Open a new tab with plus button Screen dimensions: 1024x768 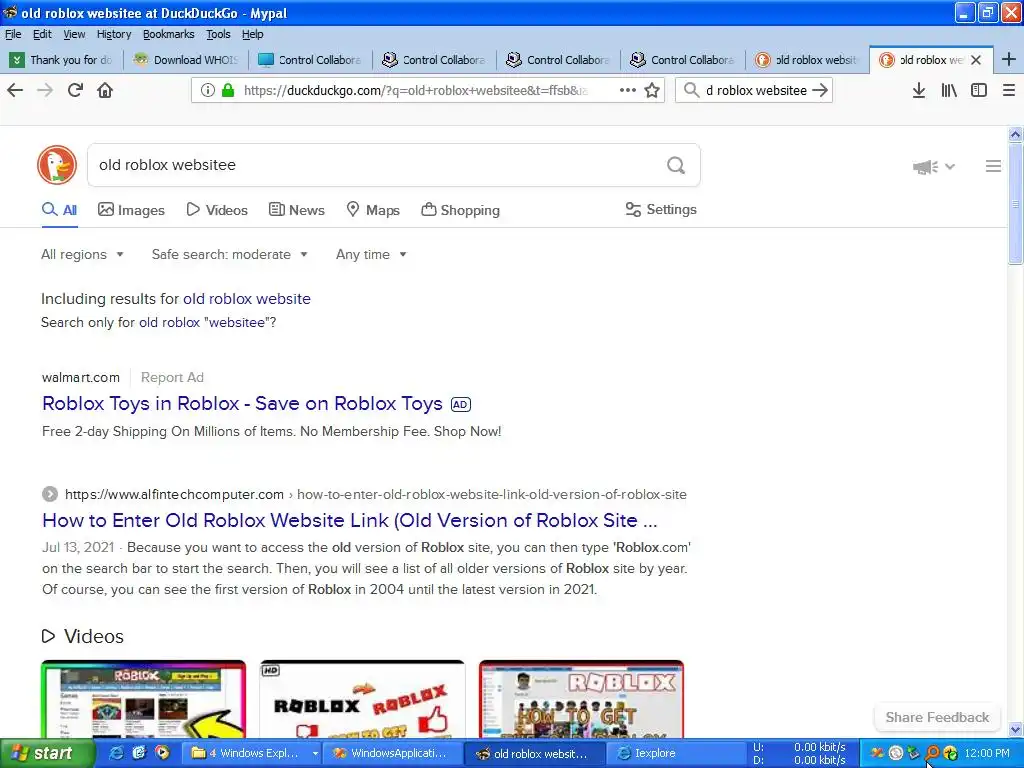[1008, 59]
